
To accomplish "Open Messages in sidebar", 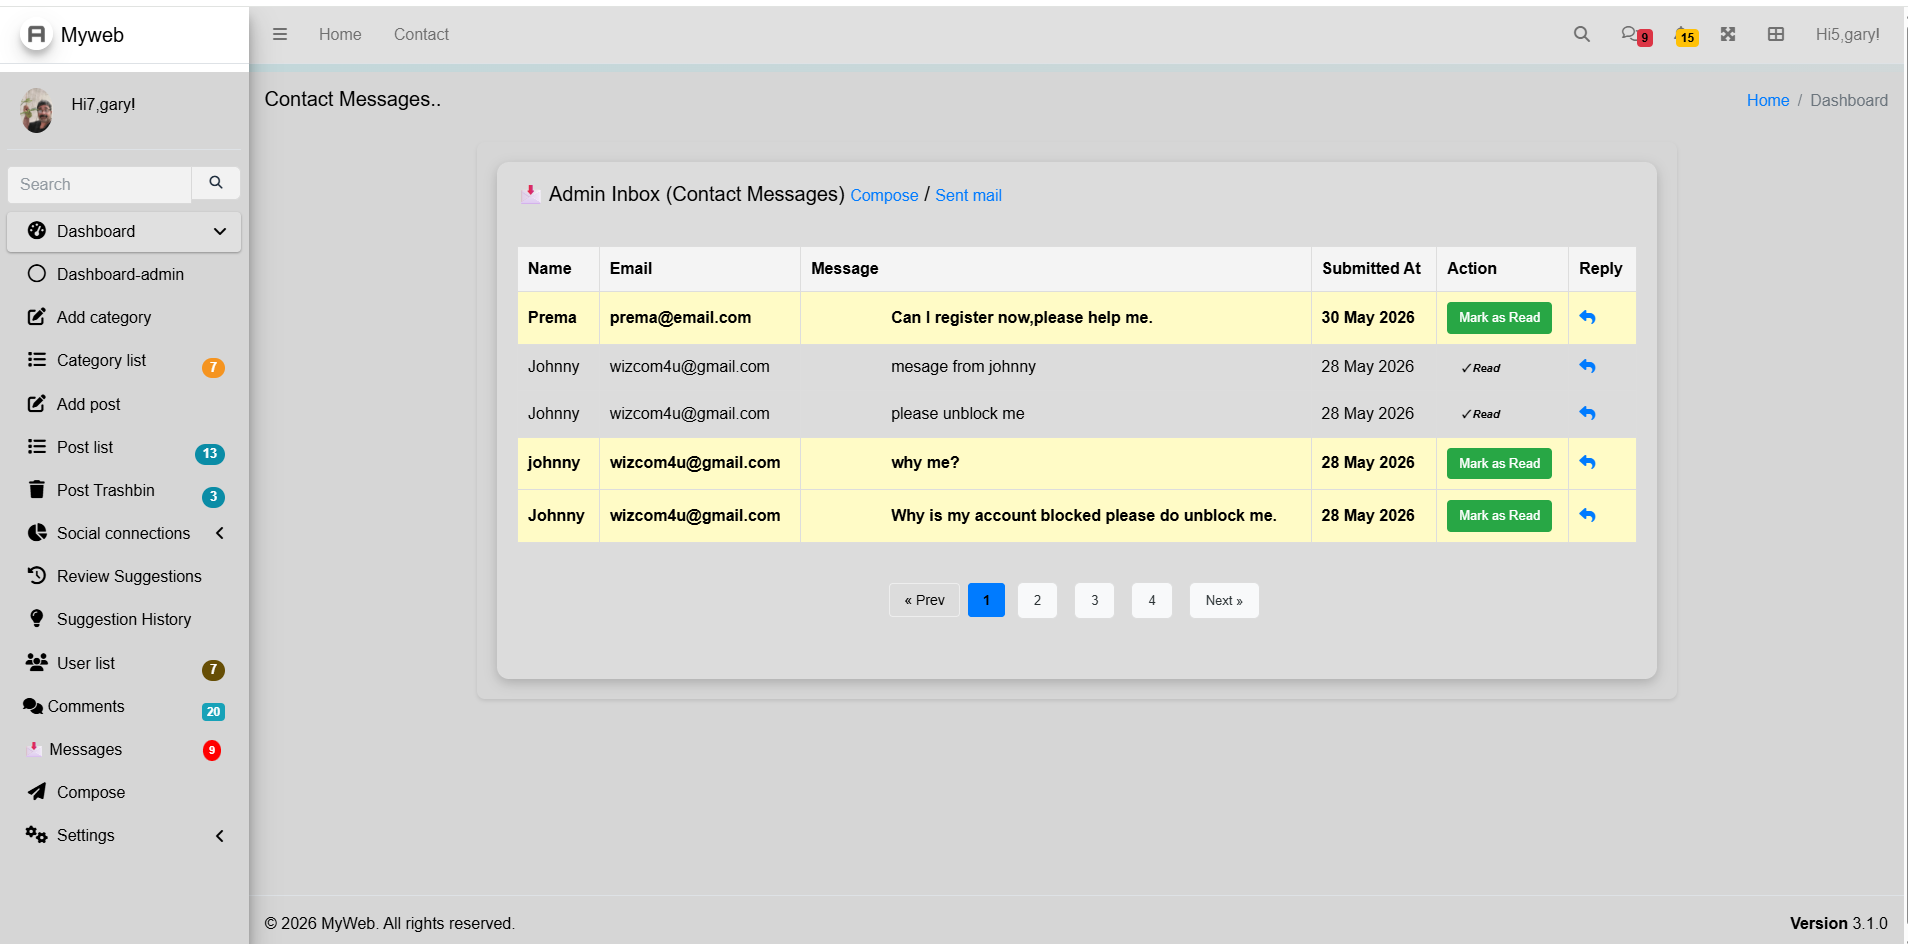I will click(124, 749).
